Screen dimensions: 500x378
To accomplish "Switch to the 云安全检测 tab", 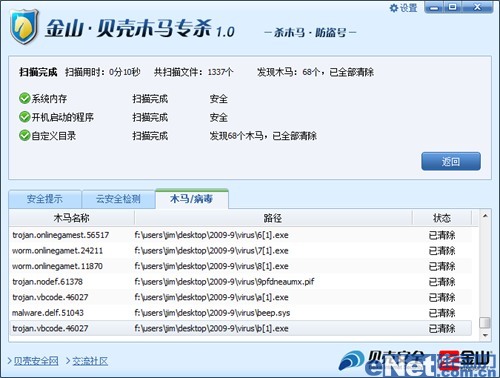I will (x=118, y=199).
